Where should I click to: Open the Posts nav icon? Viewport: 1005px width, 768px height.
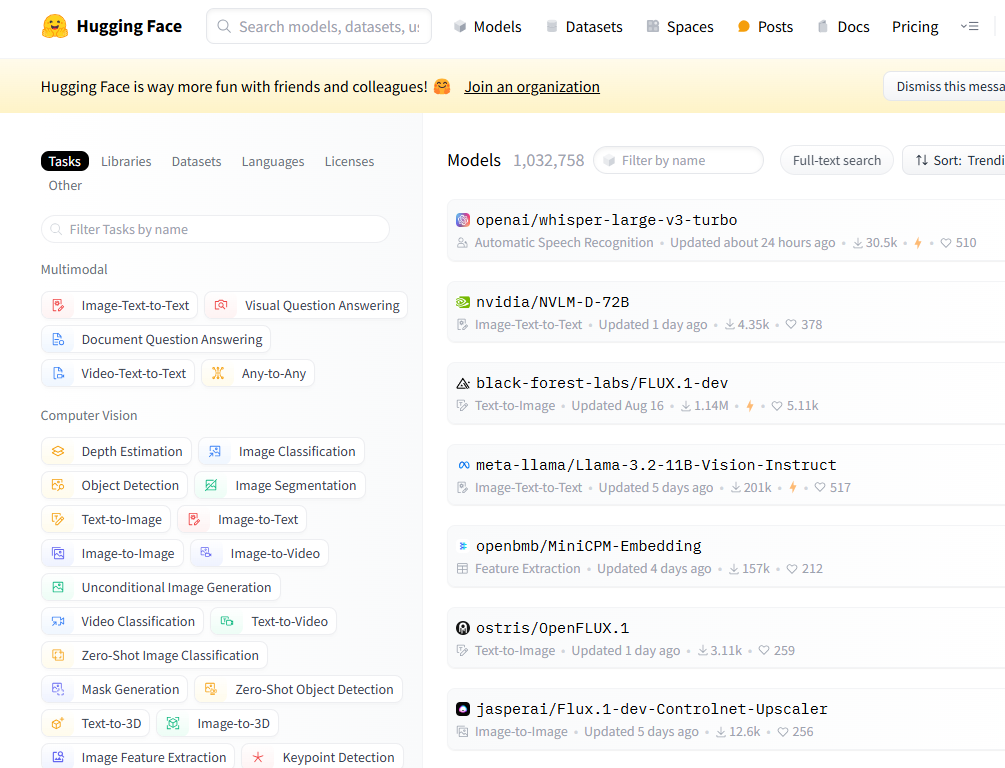(743, 26)
